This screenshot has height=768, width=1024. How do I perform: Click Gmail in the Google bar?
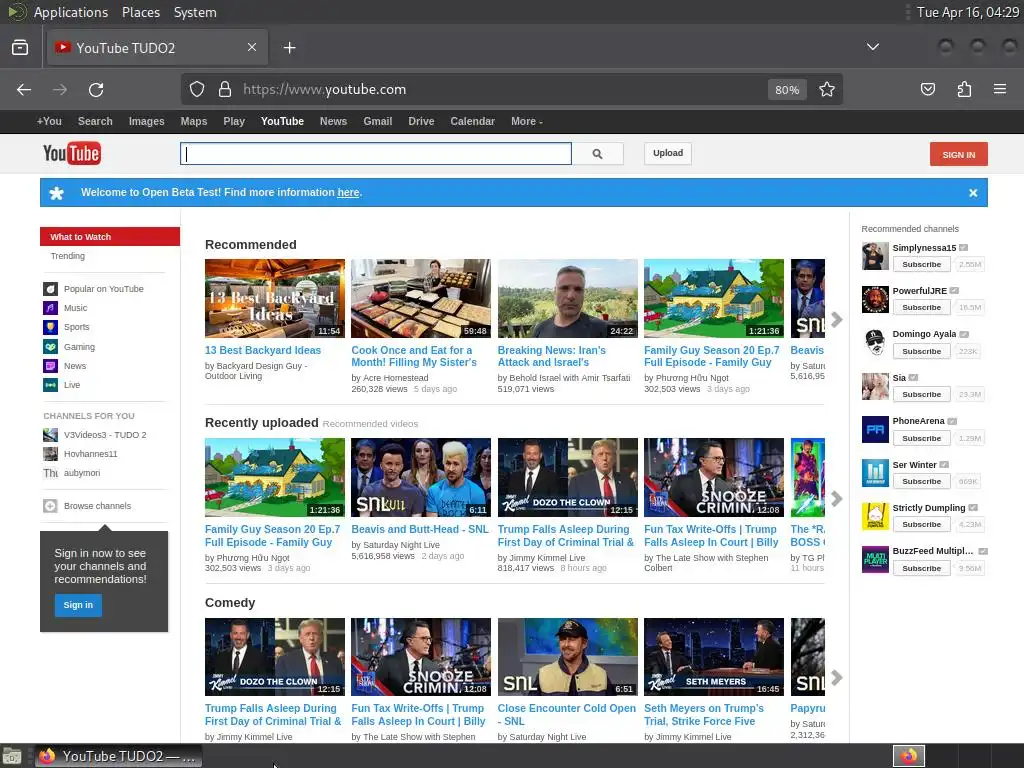coord(377,121)
